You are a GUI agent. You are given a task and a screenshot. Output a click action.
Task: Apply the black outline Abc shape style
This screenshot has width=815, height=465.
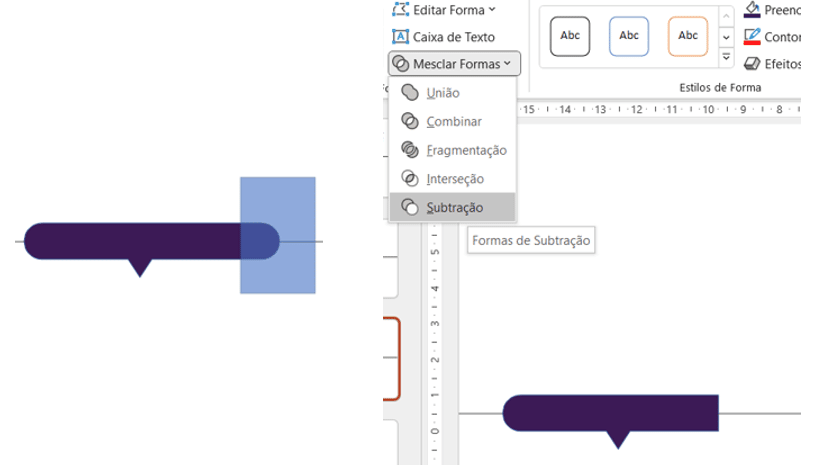point(570,36)
